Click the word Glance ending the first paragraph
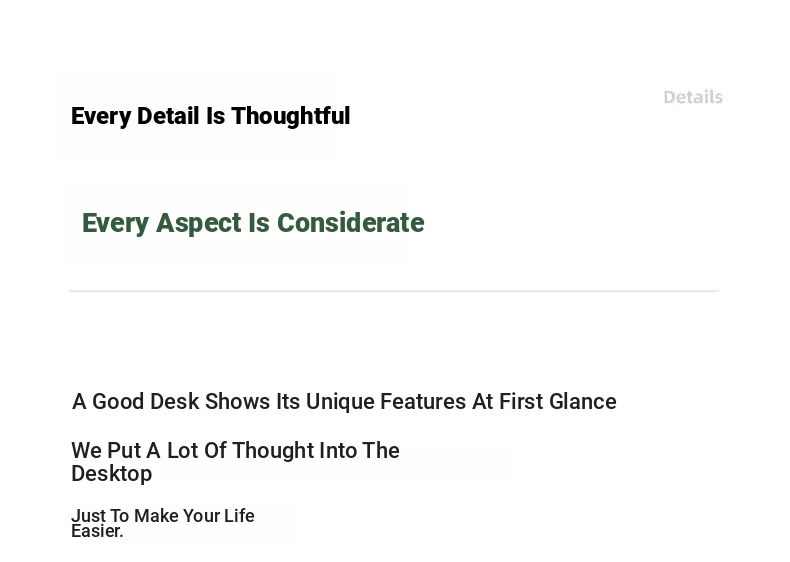Screen dimensions: 790x562 [x=583, y=402]
